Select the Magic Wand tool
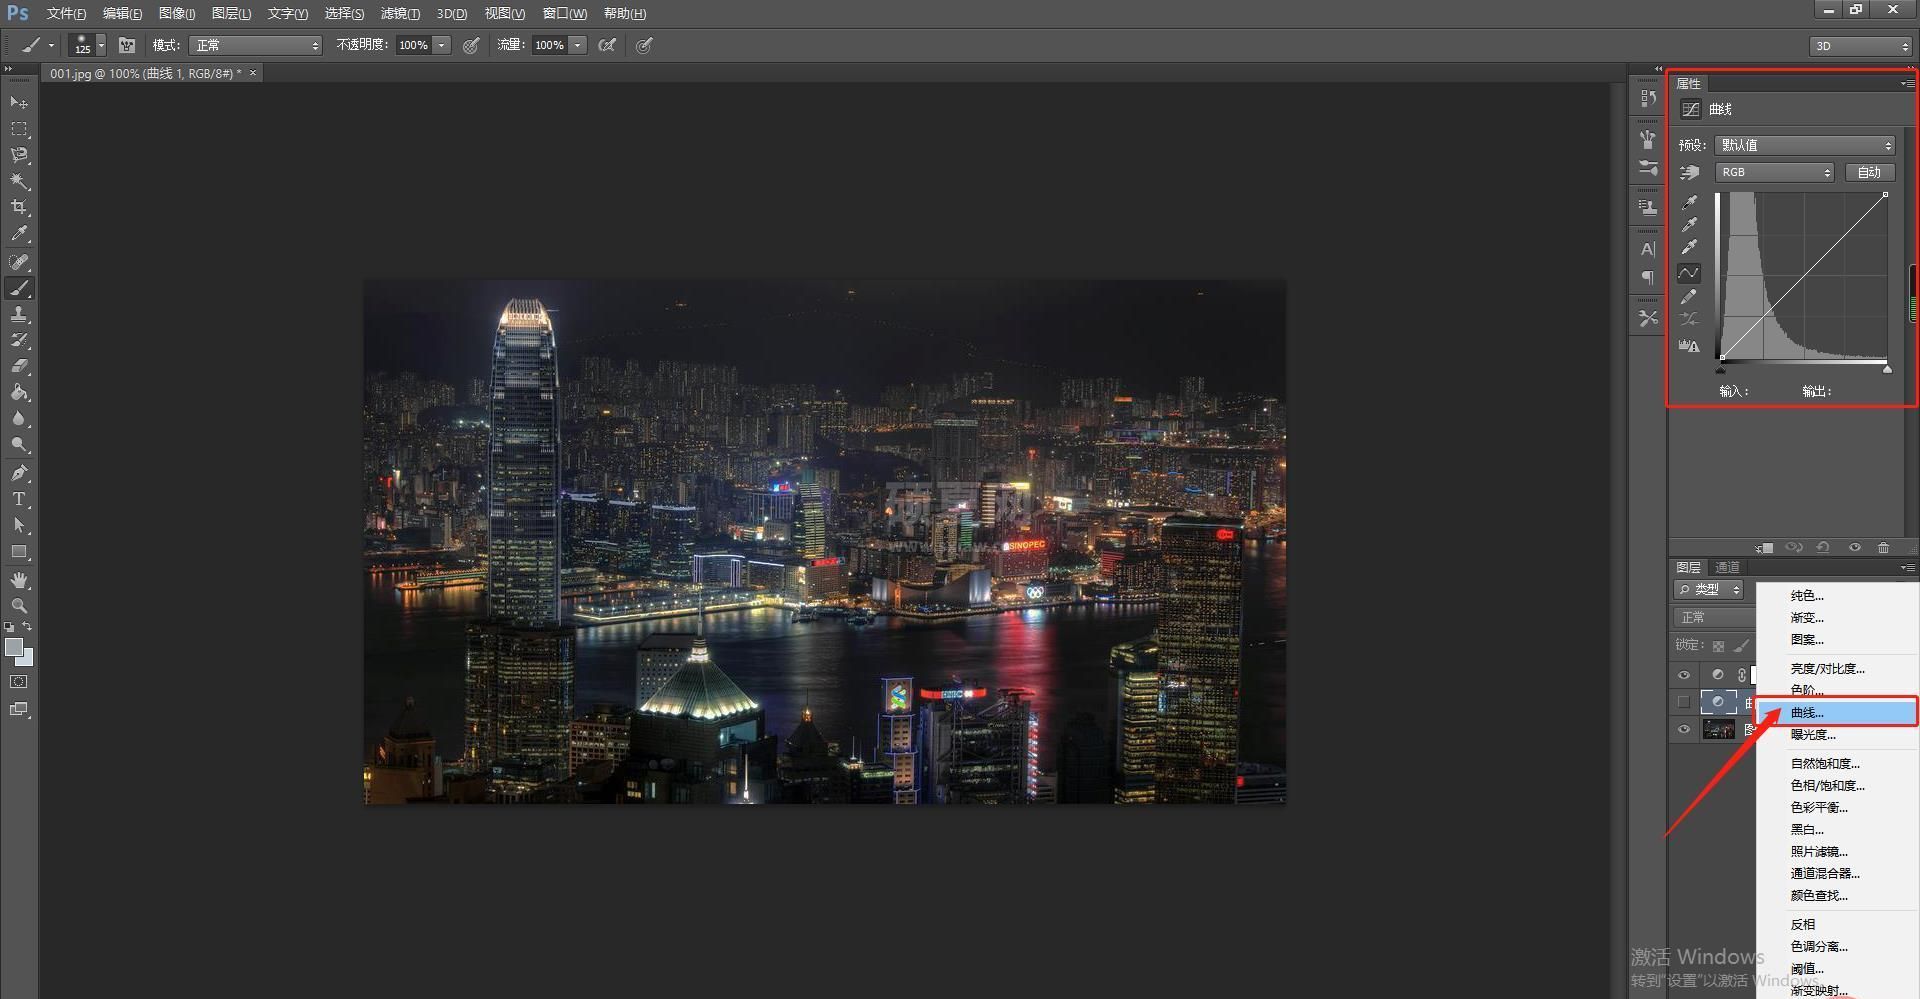Viewport: 1920px width, 999px height. [x=19, y=181]
